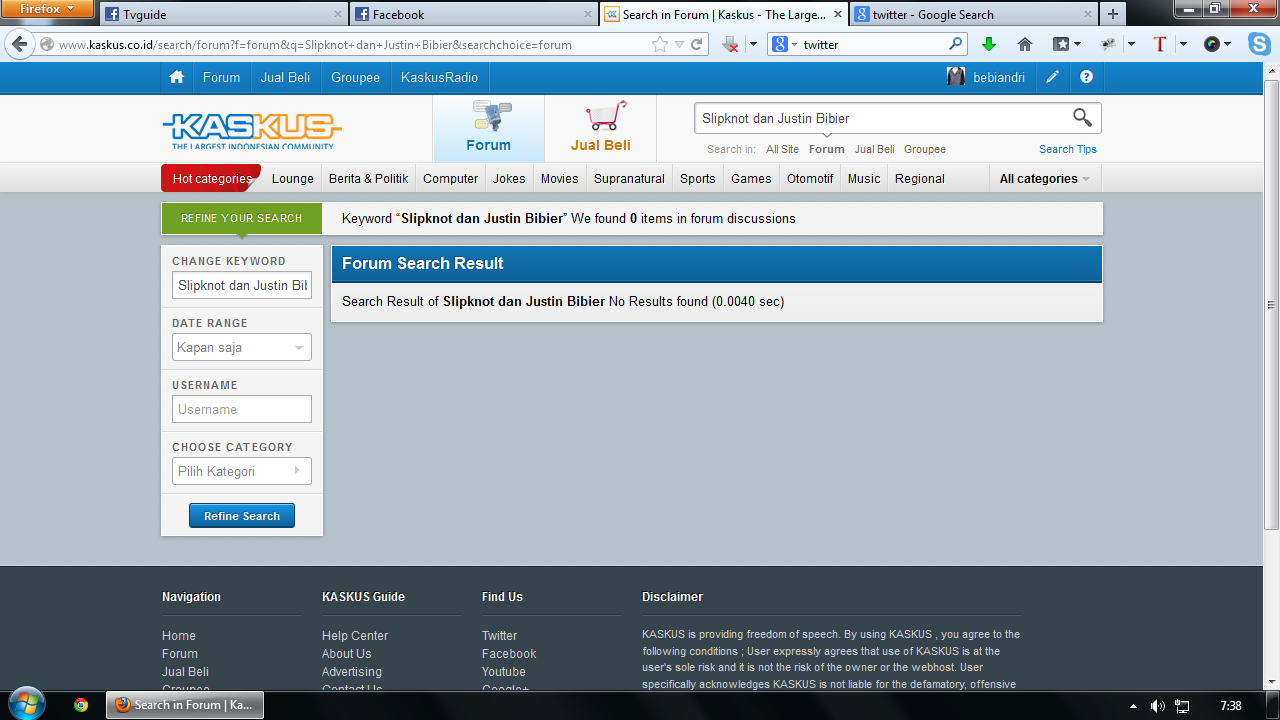The width and height of the screenshot is (1280, 720).
Task: Open the URL bar history dropdown arrow
Action: pyautogui.click(x=679, y=44)
